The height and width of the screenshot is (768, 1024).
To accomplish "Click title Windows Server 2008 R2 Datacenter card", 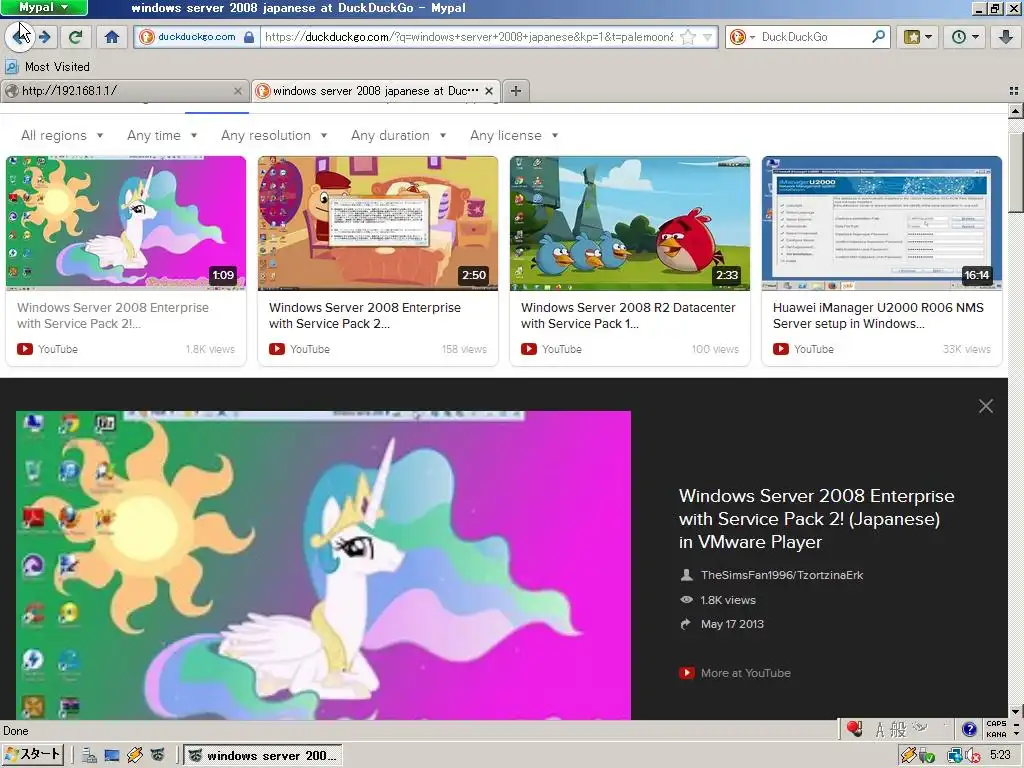I will click(628, 315).
